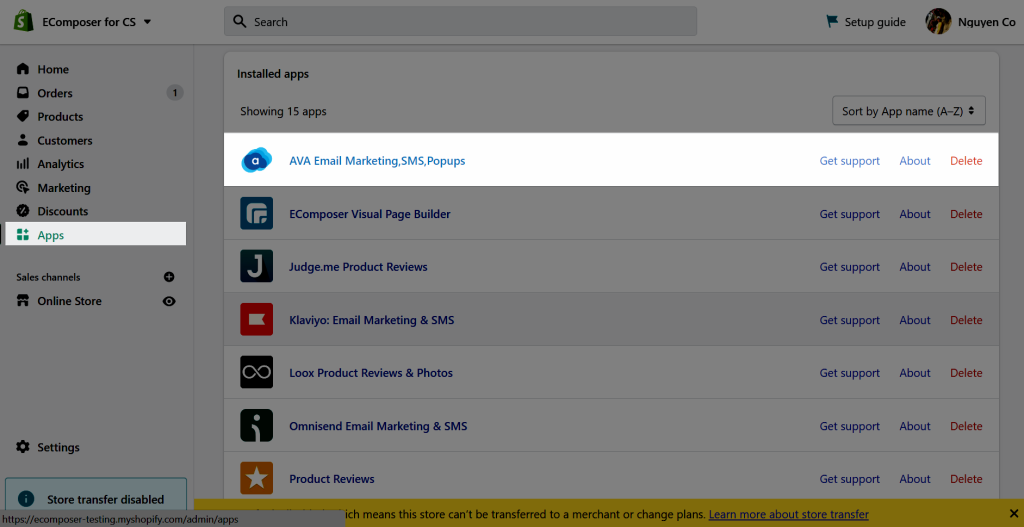Click the Products tag icon

click(x=23, y=116)
